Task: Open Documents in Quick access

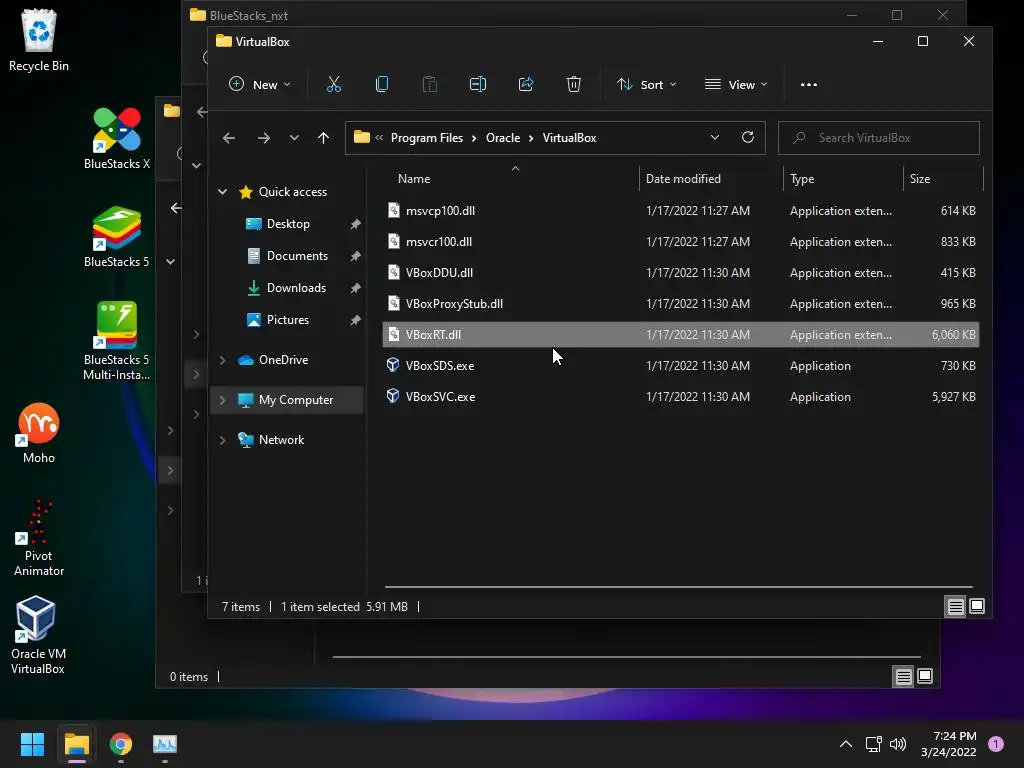Action: point(297,256)
